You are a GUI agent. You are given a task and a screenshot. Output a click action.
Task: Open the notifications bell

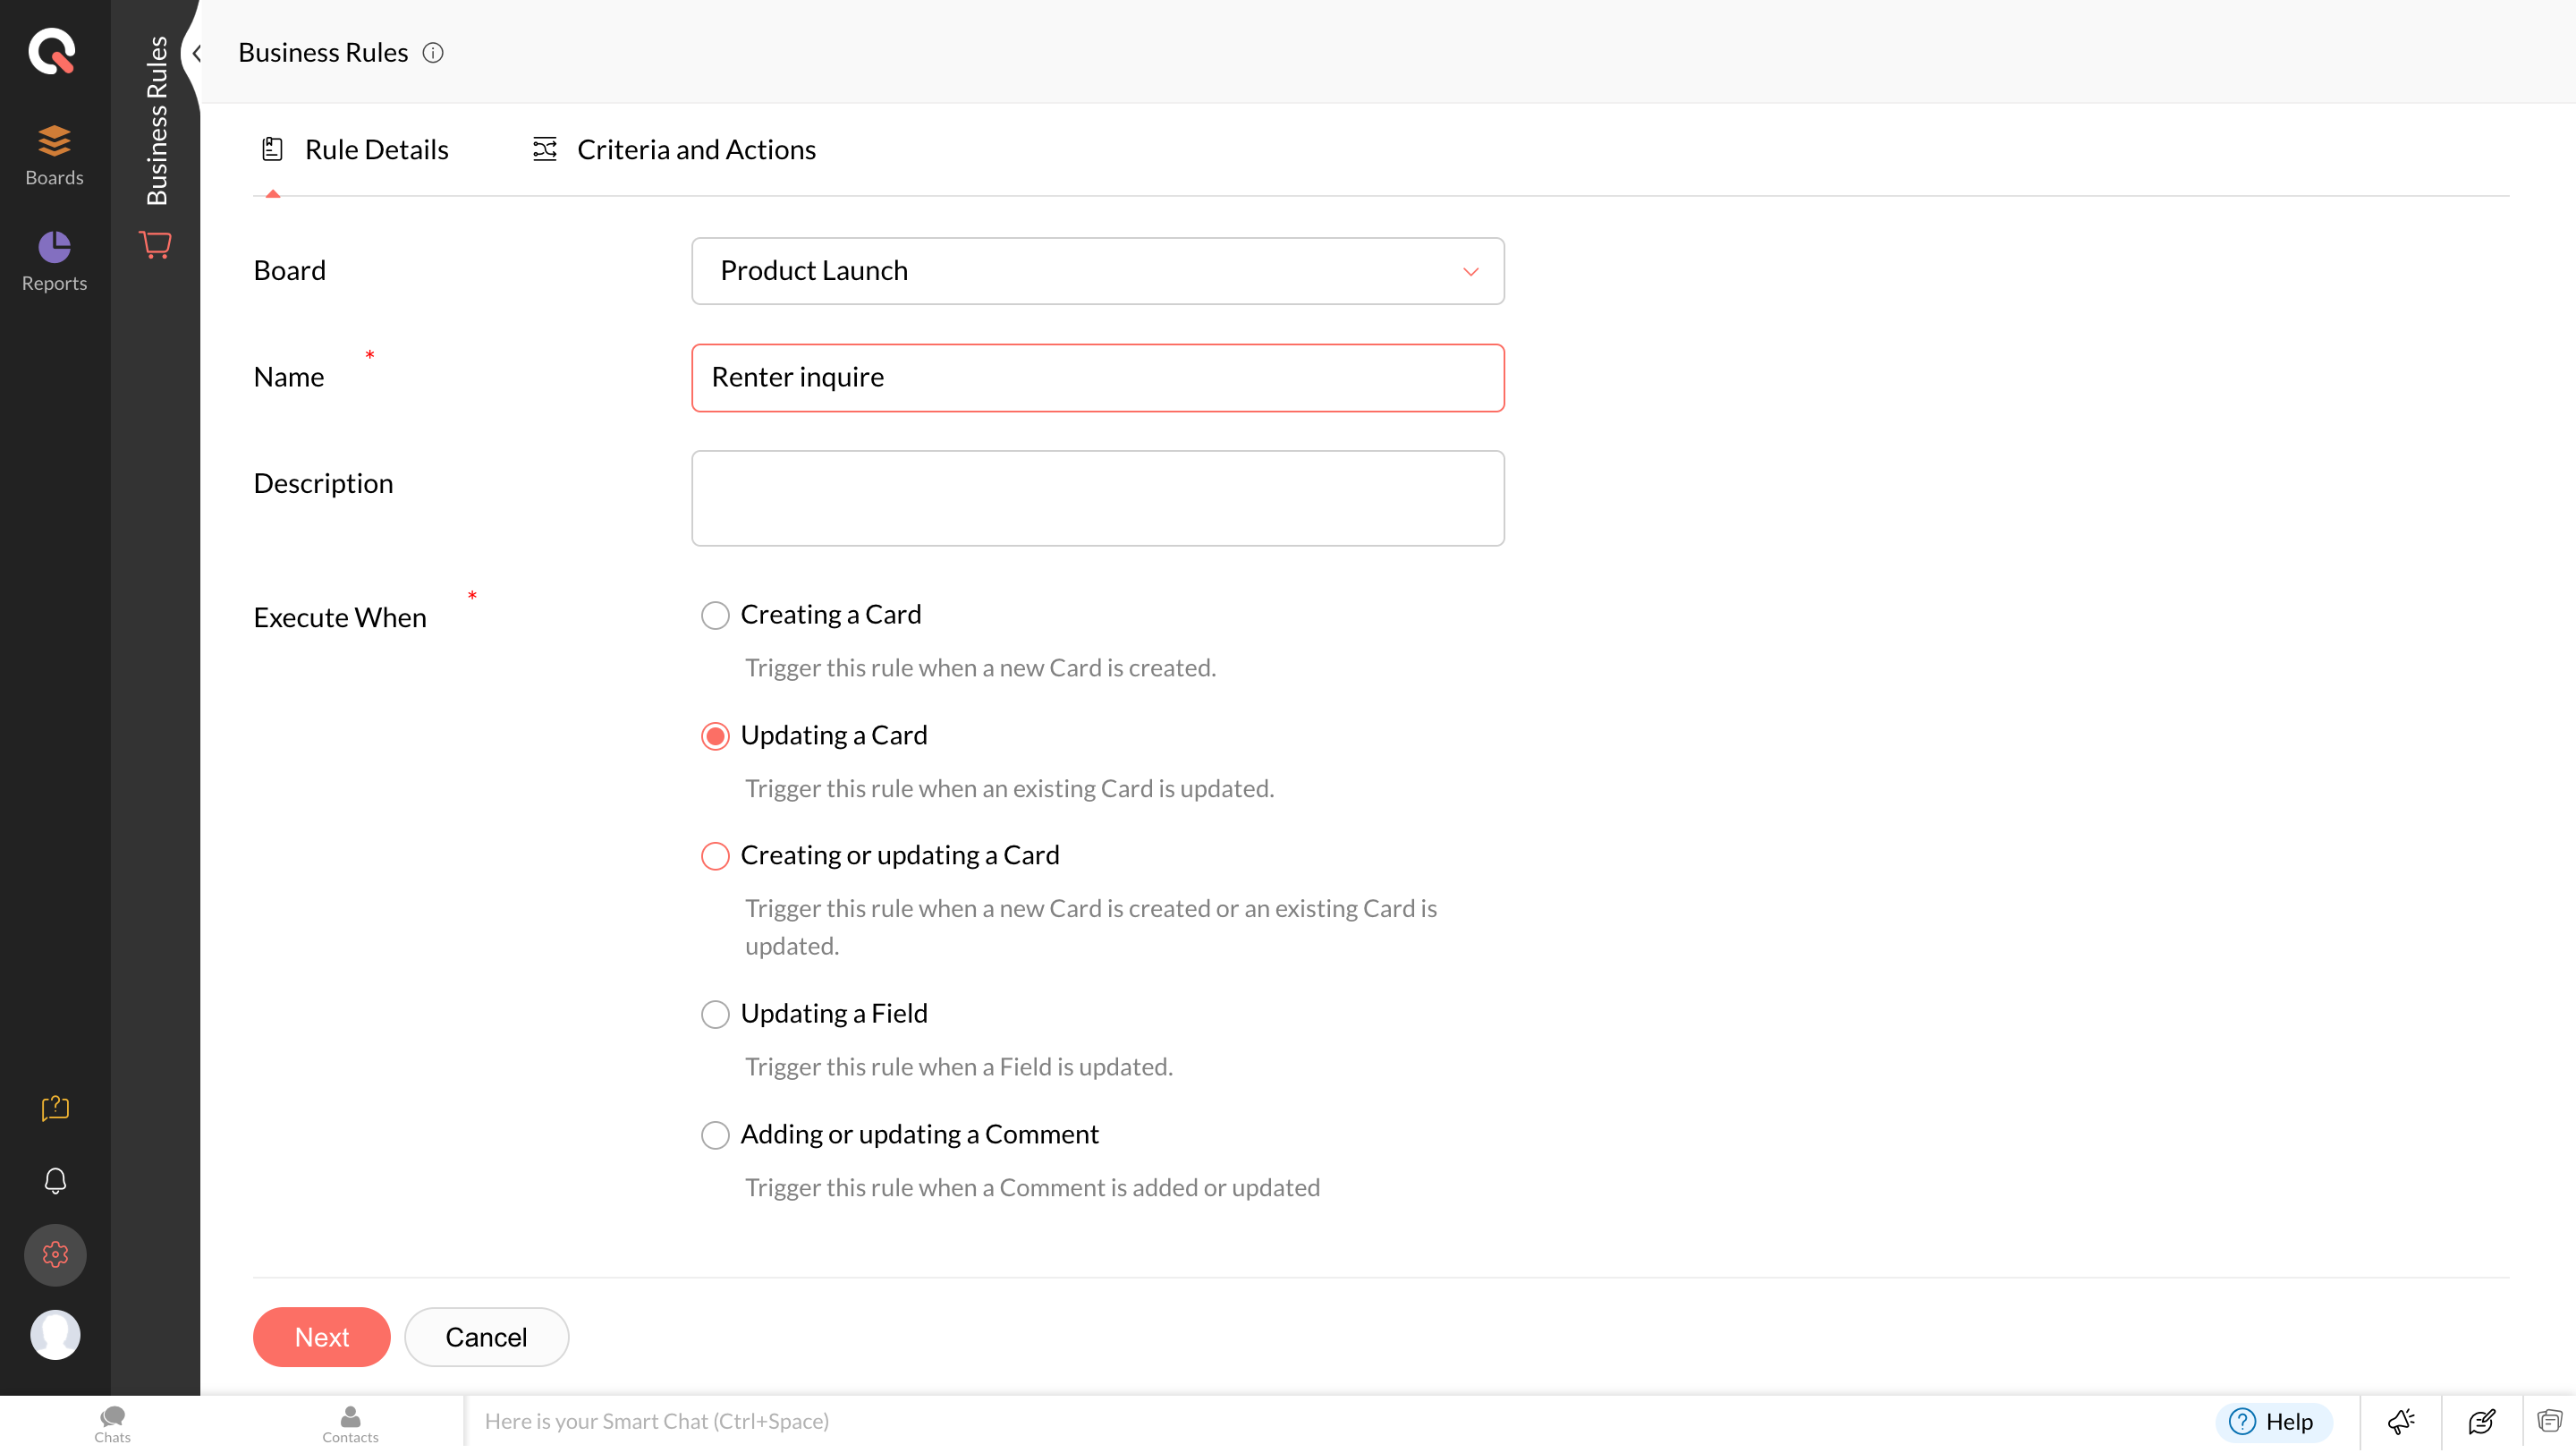pyautogui.click(x=55, y=1180)
